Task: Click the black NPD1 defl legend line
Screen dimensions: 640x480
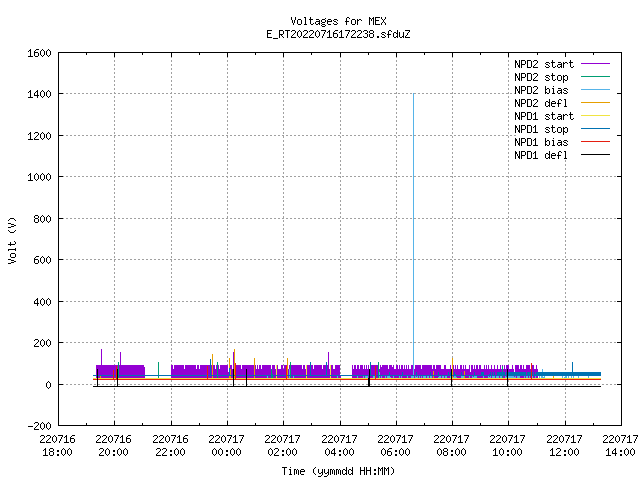Action: [595, 155]
